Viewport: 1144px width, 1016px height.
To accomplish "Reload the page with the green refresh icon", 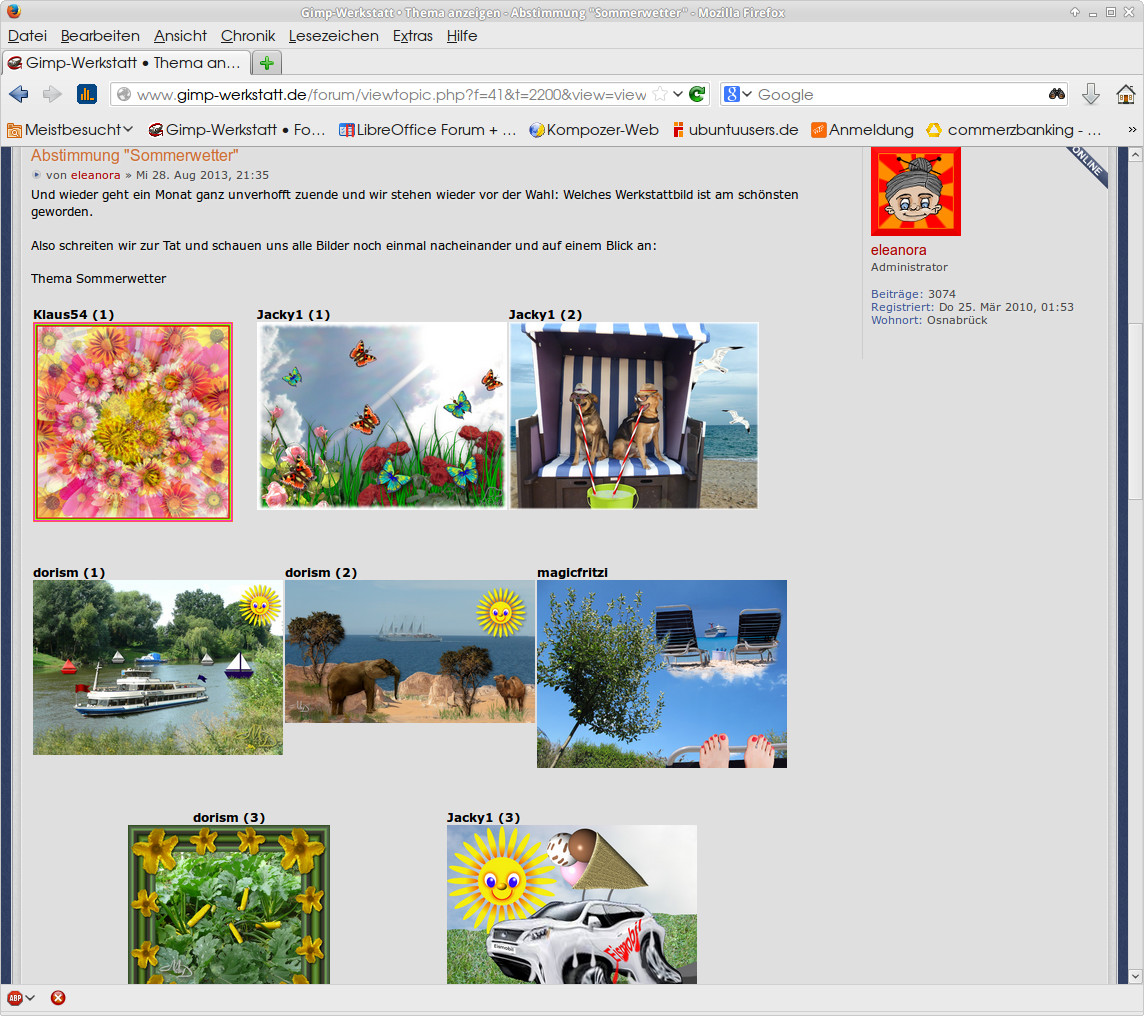I will tap(698, 94).
